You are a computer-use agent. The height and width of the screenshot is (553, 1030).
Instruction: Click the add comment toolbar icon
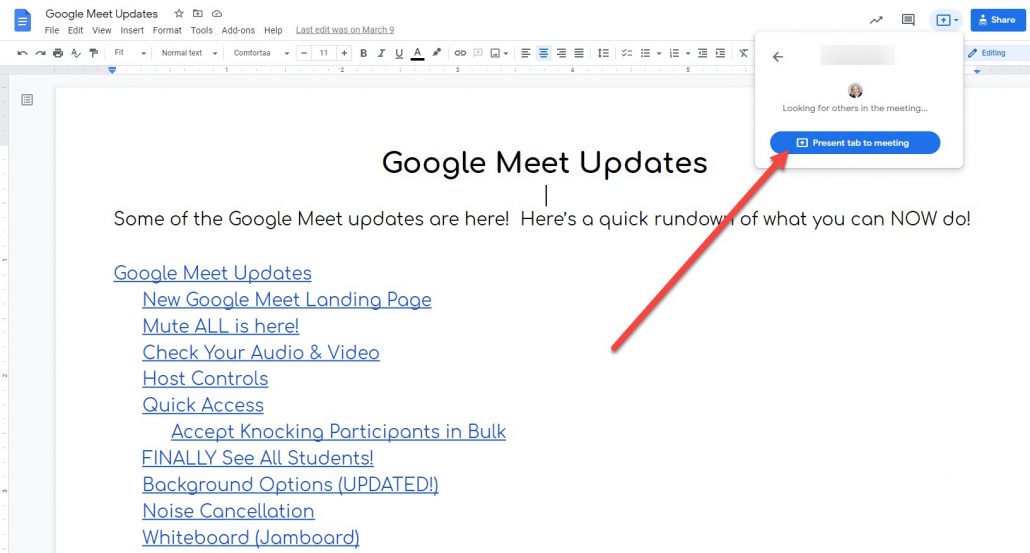(x=478, y=53)
